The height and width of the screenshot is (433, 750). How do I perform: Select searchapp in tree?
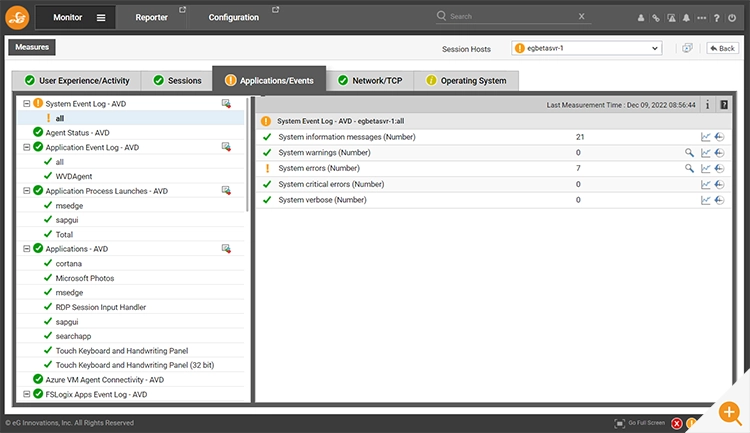(x=73, y=336)
